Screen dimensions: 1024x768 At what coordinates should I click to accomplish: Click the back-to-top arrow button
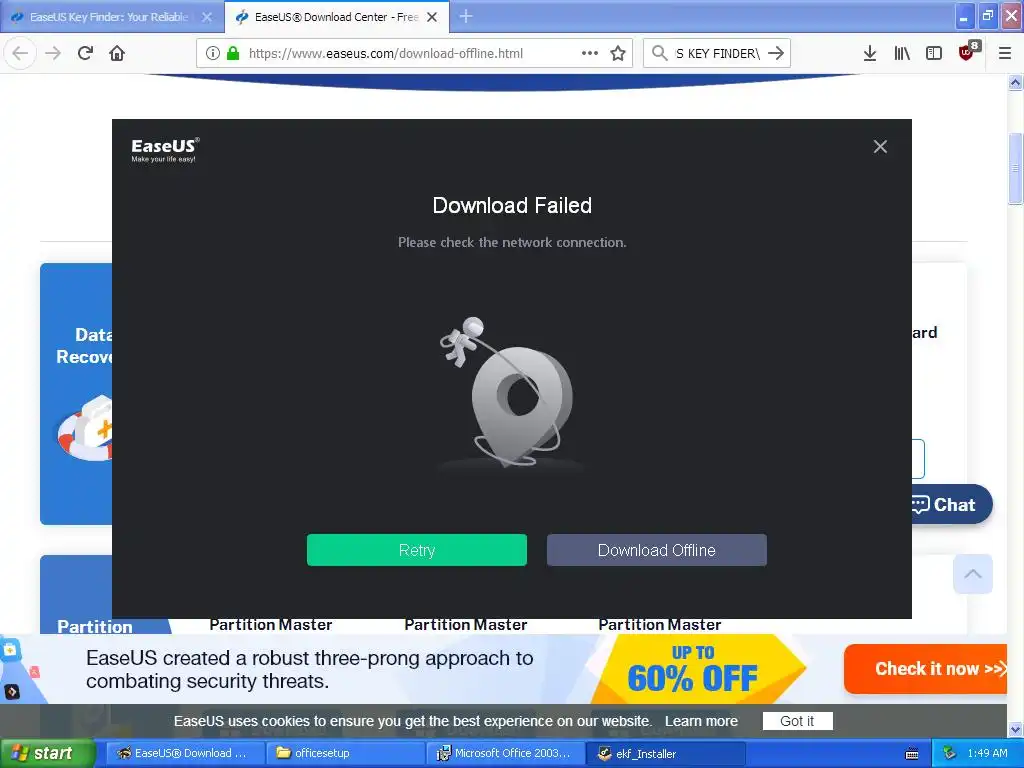pyautogui.click(x=972, y=574)
